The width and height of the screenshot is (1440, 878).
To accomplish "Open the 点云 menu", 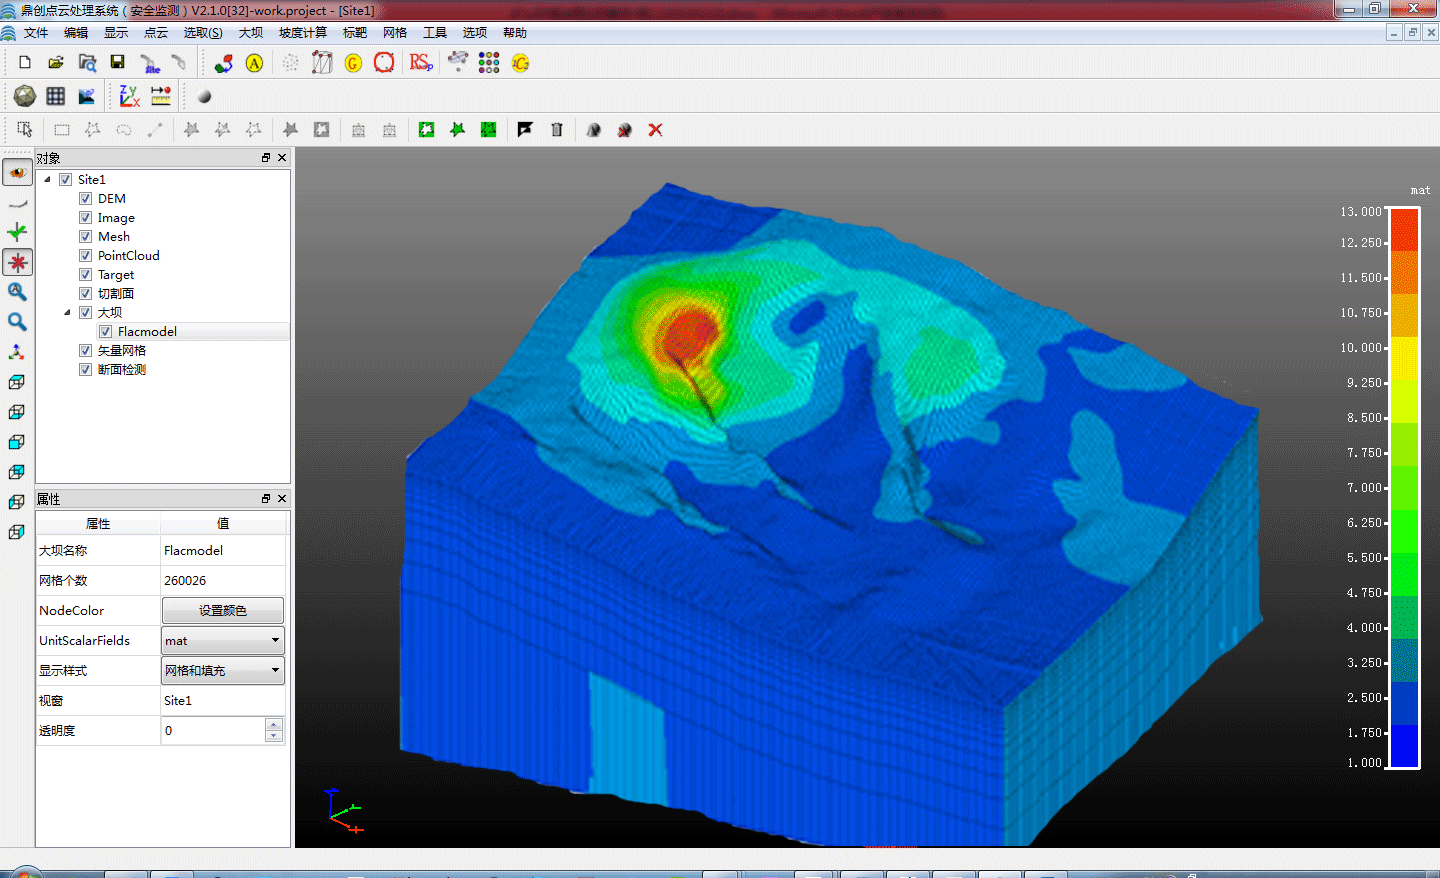I will click(x=156, y=33).
